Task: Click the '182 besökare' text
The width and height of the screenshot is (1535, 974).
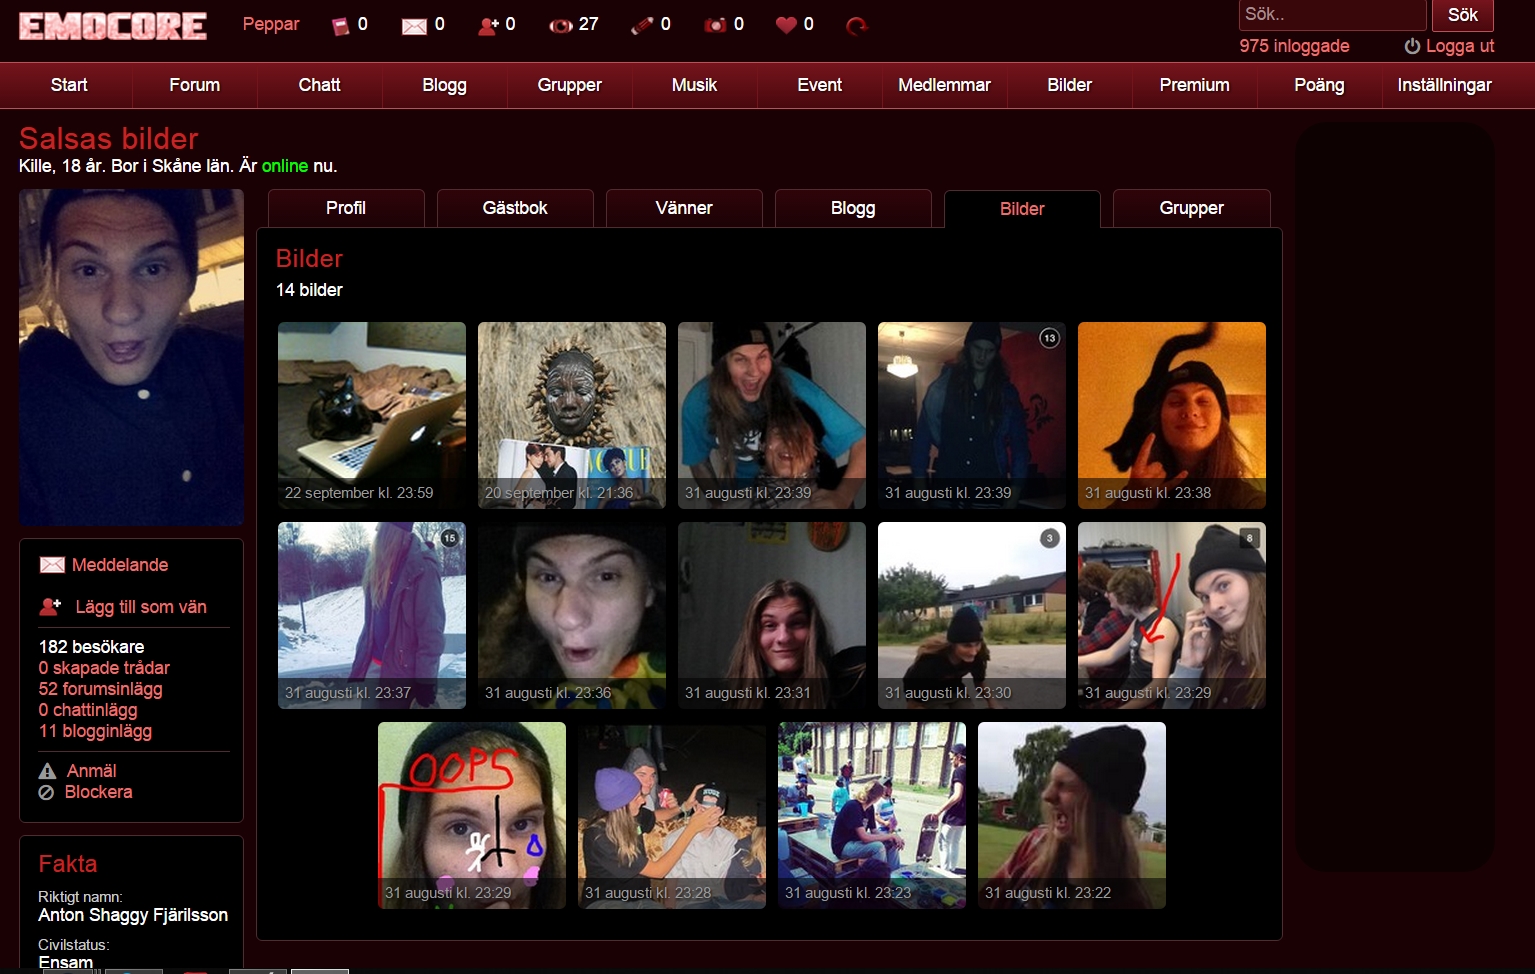Action: click(x=91, y=647)
